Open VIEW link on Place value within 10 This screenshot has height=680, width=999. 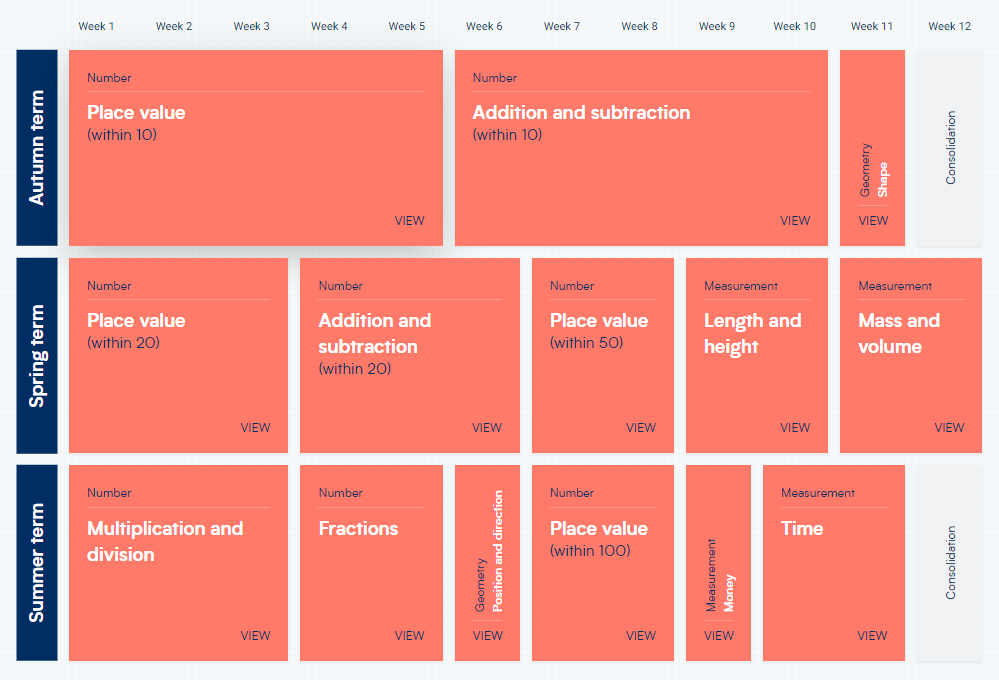[409, 221]
